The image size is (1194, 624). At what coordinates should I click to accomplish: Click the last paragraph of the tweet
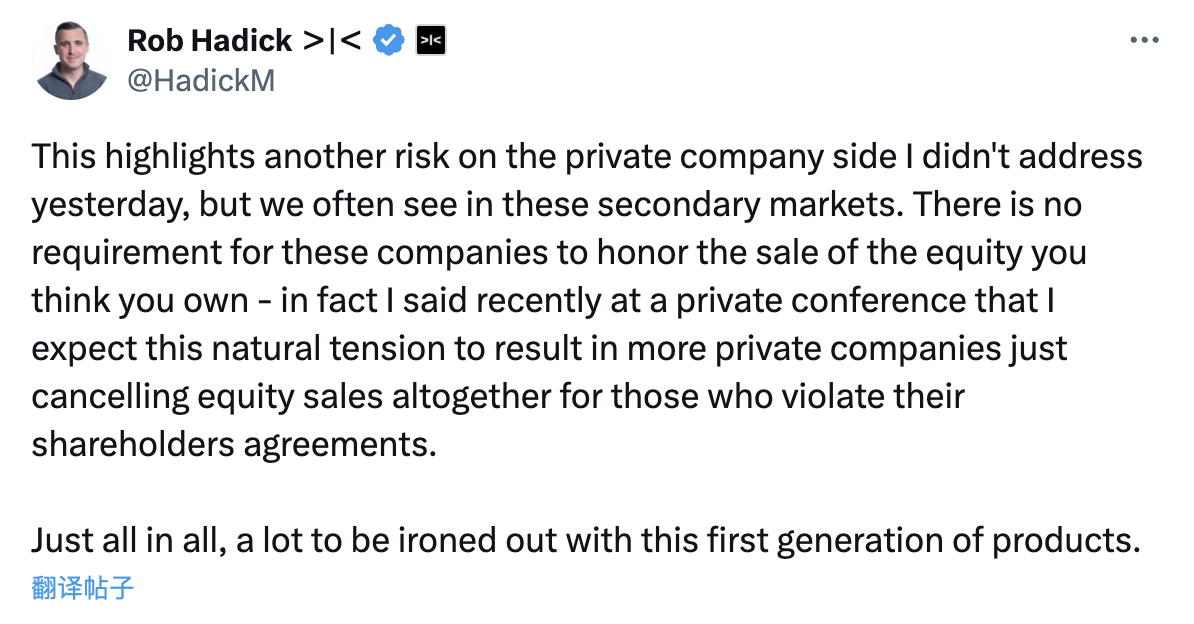(x=585, y=540)
